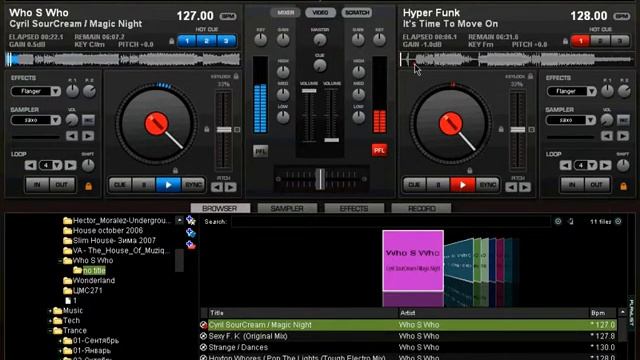The image size is (640, 360).
Task: Select the Who S Who cover art
Action: pos(413,261)
